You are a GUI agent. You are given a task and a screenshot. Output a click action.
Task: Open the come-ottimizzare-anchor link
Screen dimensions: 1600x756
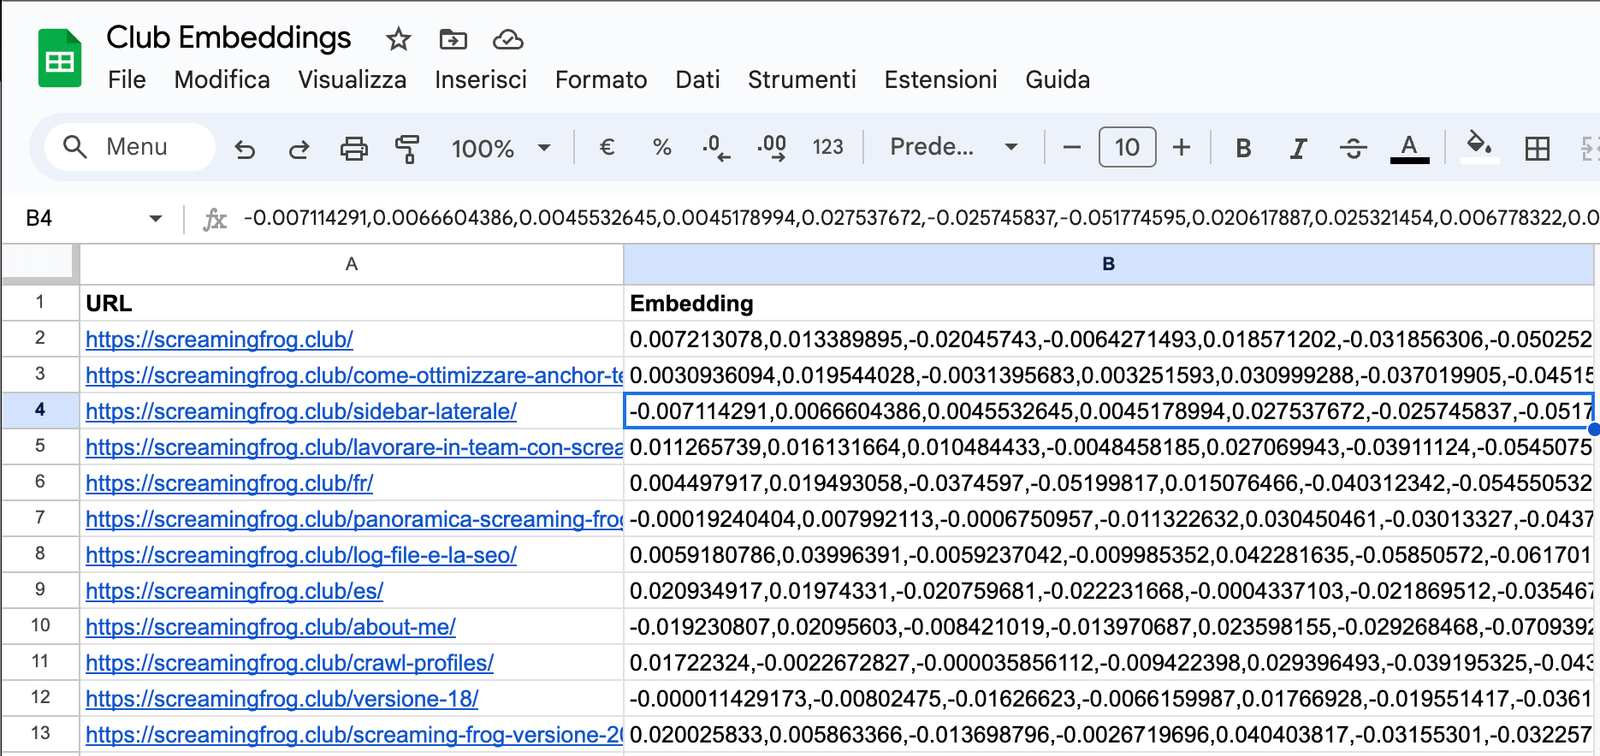pyautogui.click(x=354, y=375)
